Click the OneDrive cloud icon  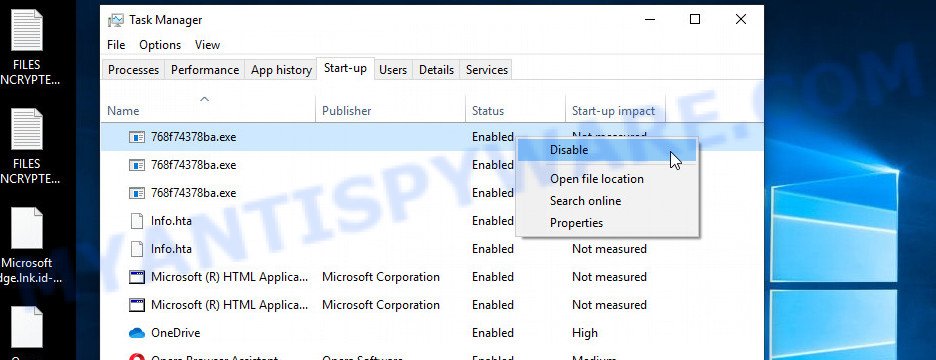pyautogui.click(x=137, y=333)
